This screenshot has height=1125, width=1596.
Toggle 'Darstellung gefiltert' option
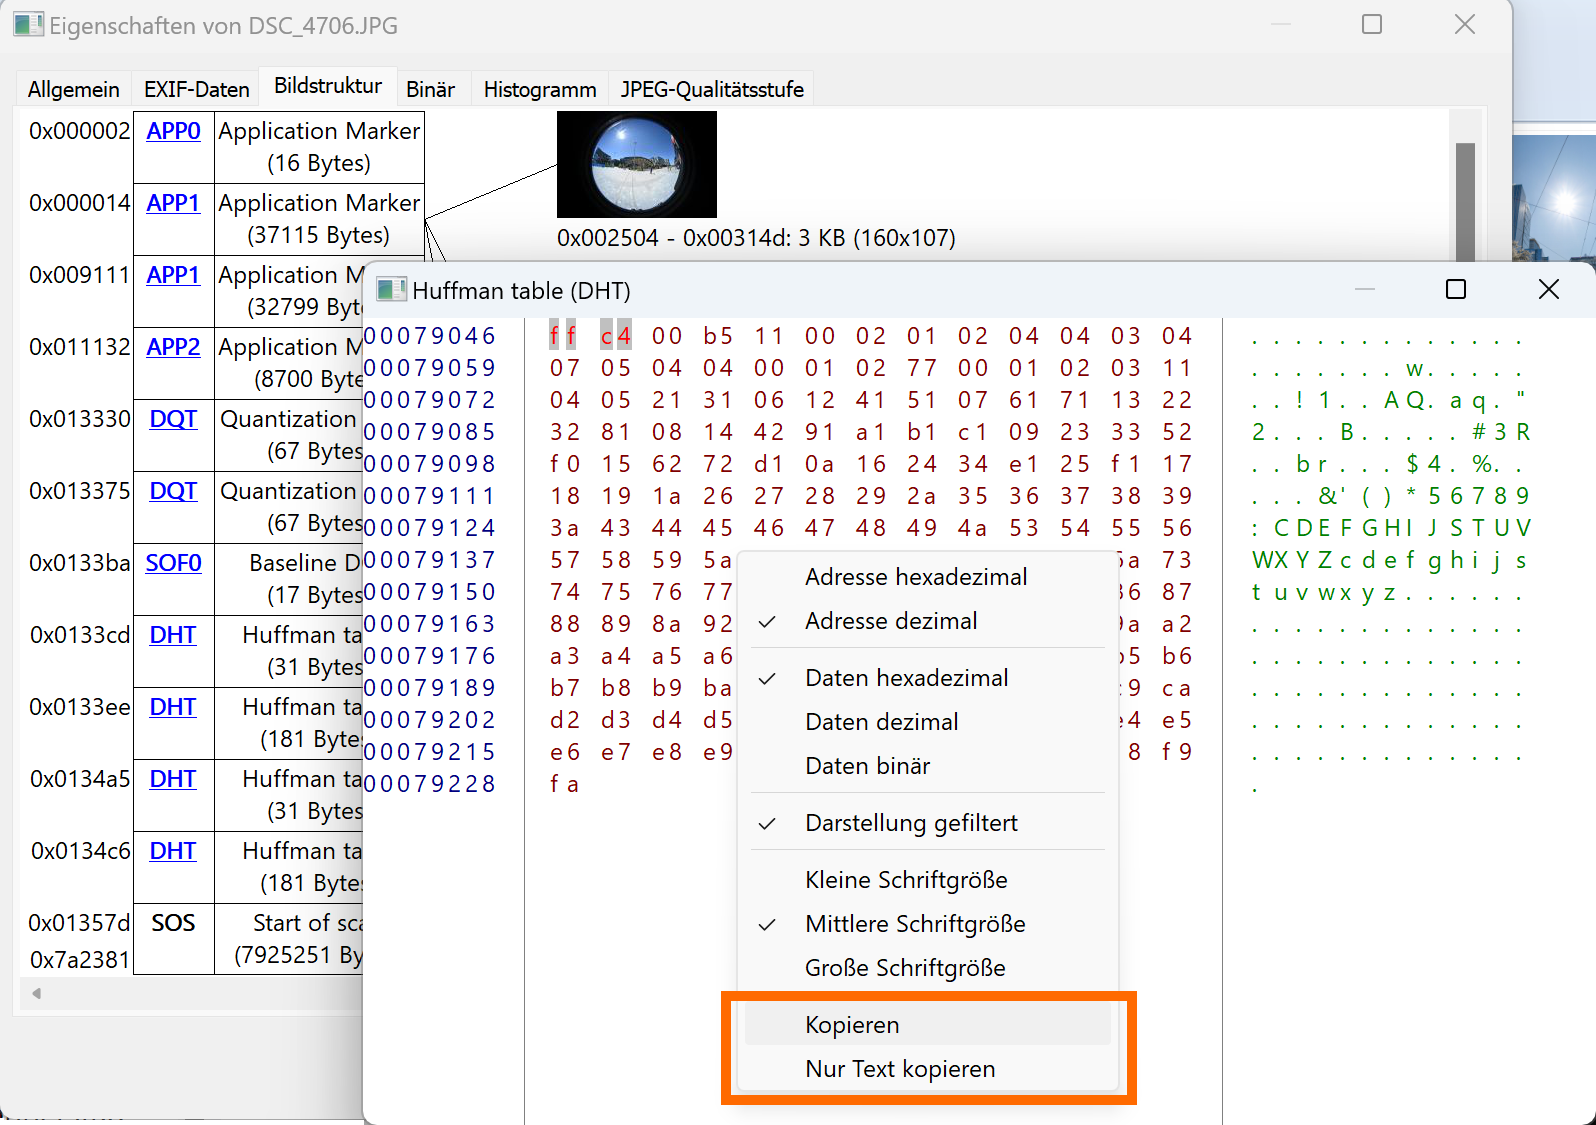click(x=910, y=823)
